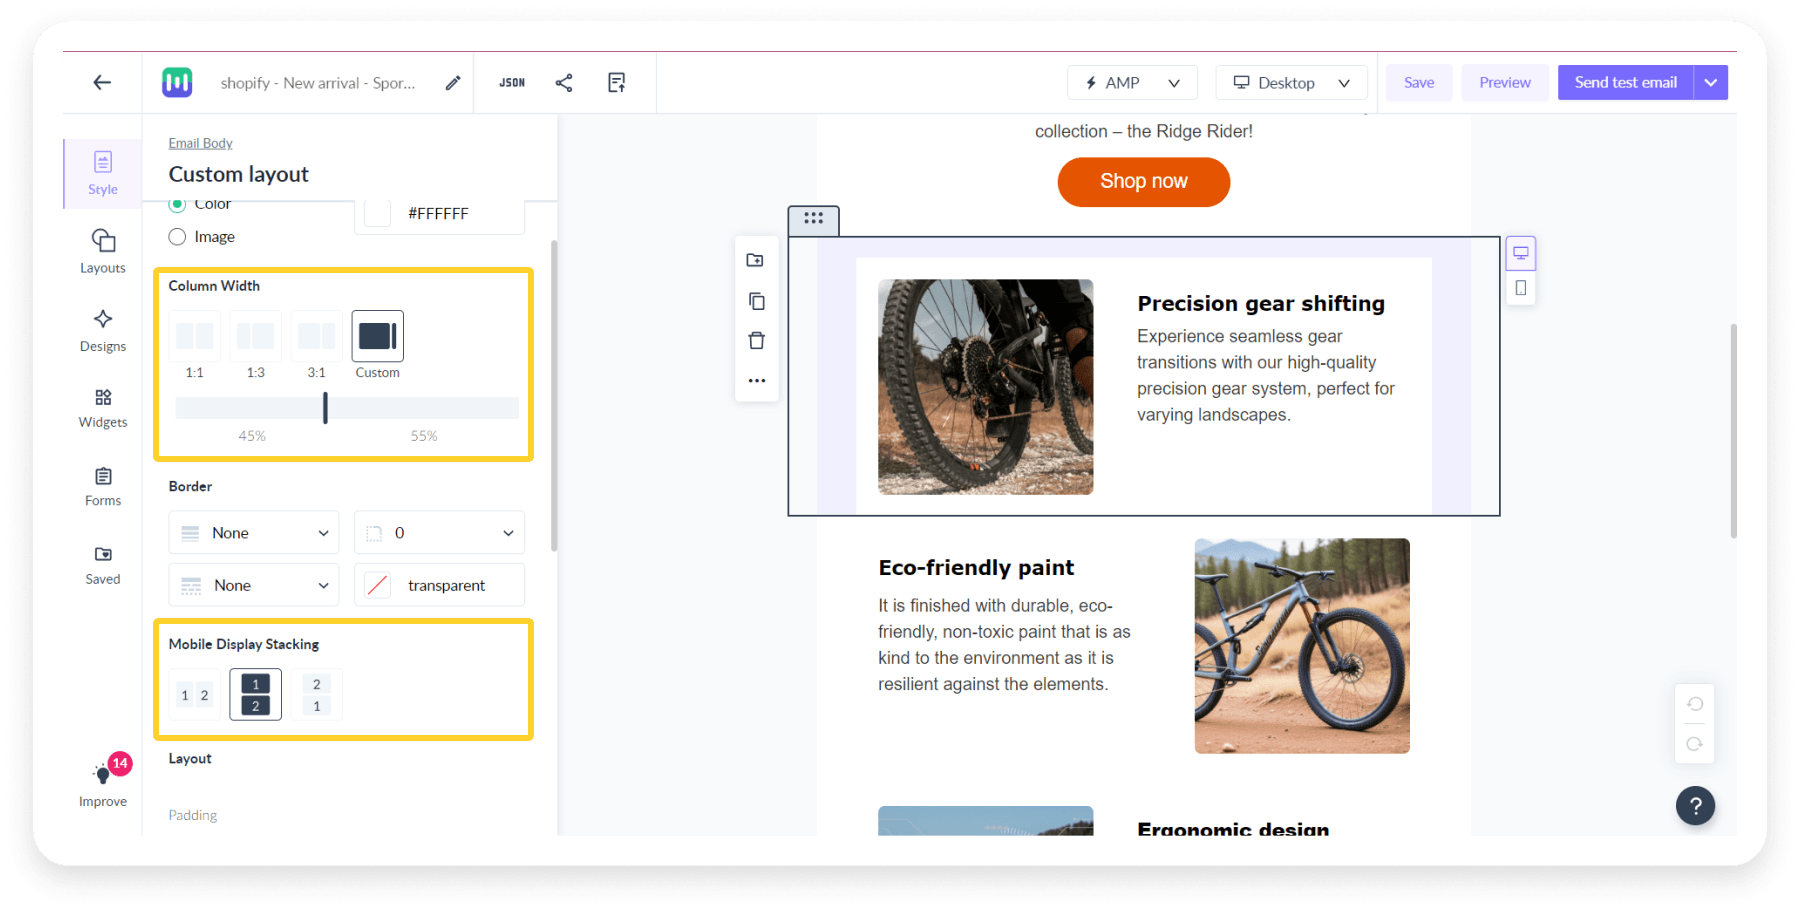Click the Shop now button

(x=1143, y=182)
